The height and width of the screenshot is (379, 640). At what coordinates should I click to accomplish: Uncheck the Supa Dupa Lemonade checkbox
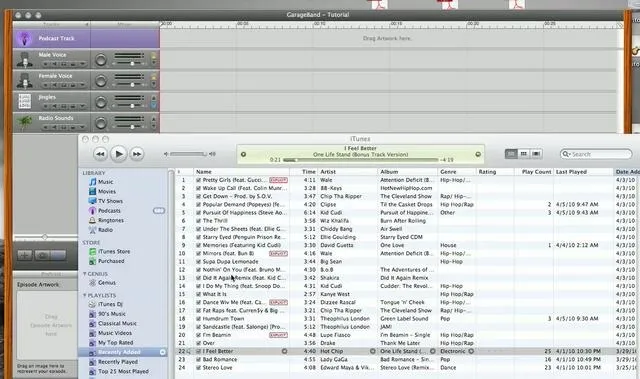(x=198, y=262)
